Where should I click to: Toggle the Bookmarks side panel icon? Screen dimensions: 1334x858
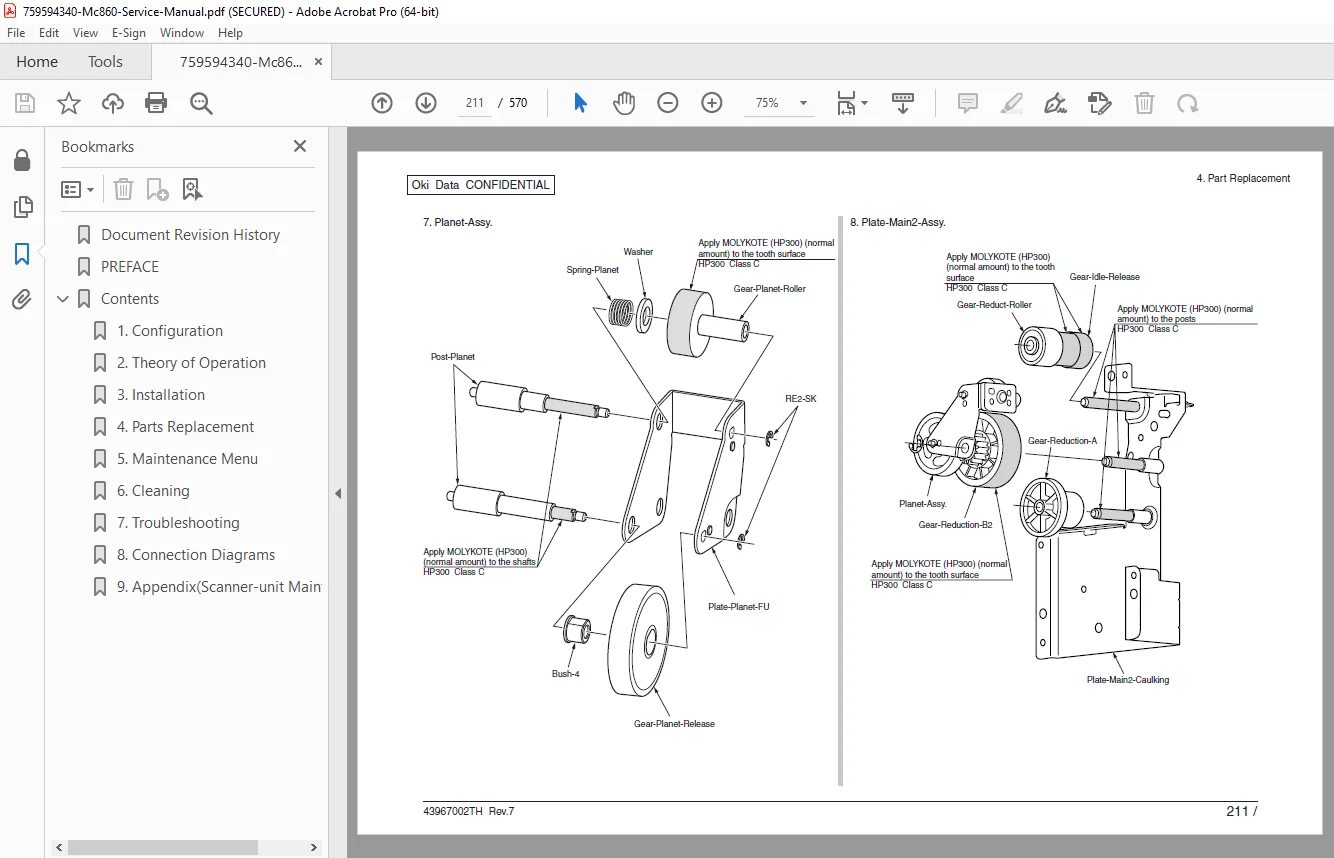22,253
